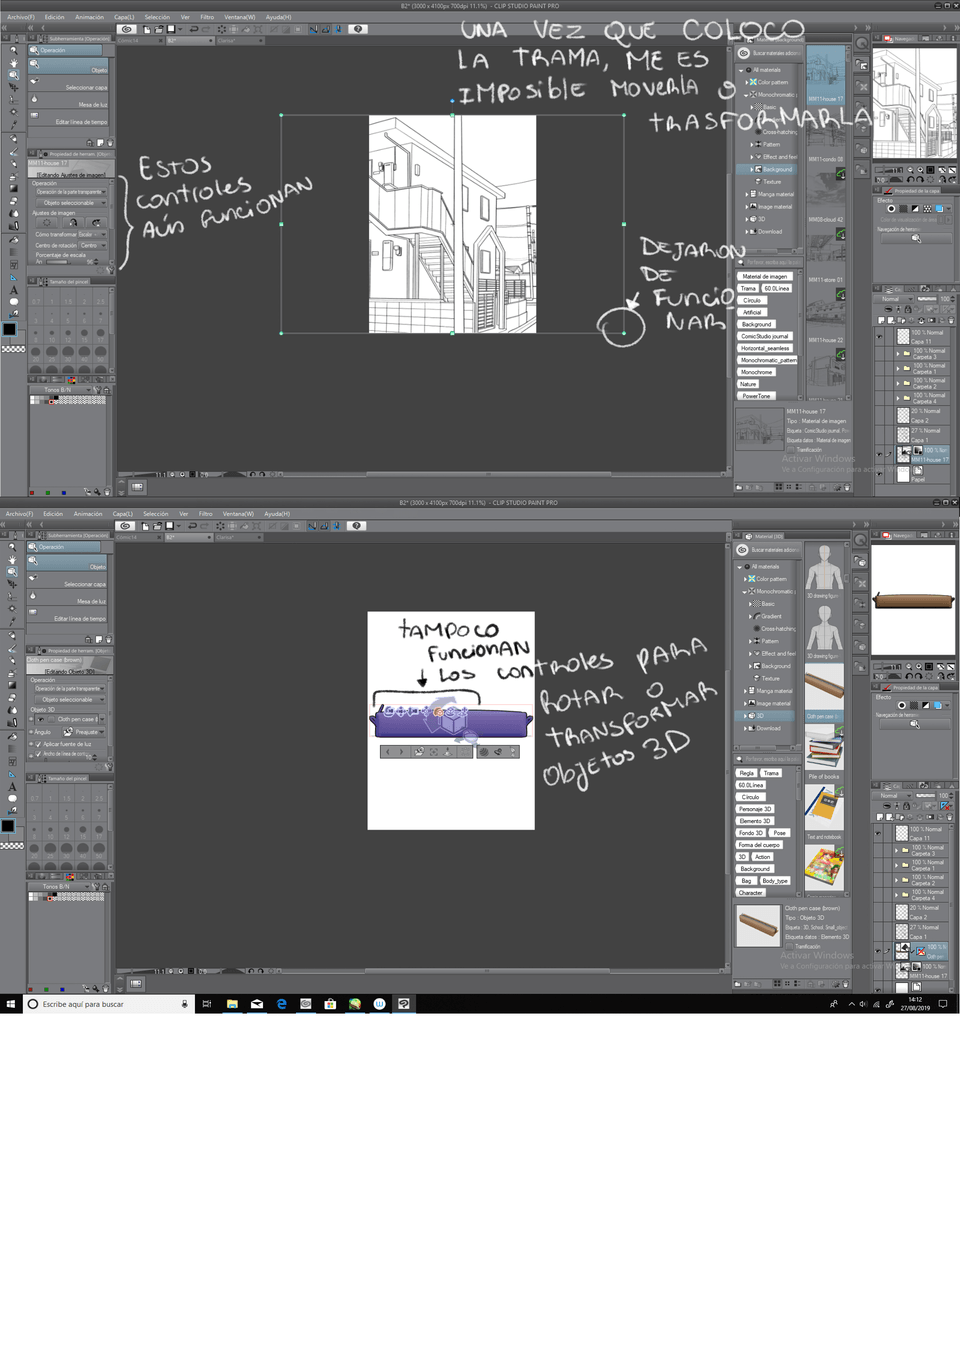Screen dimensions: 960x1358
Task: Open the Animación menu in the upper window
Action: pyautogui.click(x=89, y=17)
